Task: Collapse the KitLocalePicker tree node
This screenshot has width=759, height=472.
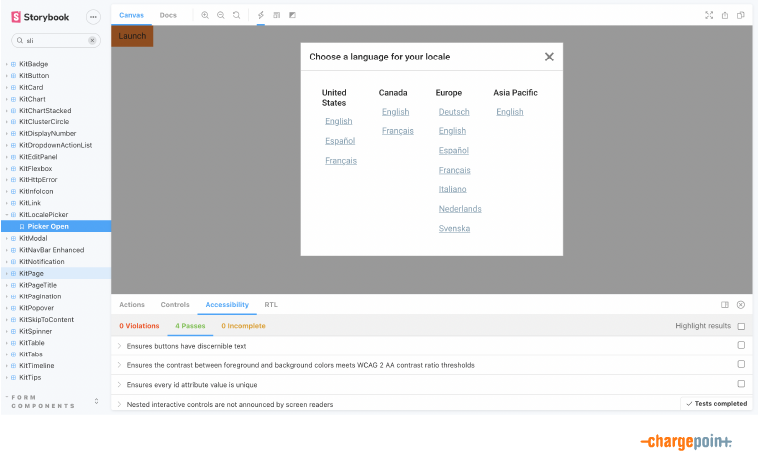Action: click(7, 214)
